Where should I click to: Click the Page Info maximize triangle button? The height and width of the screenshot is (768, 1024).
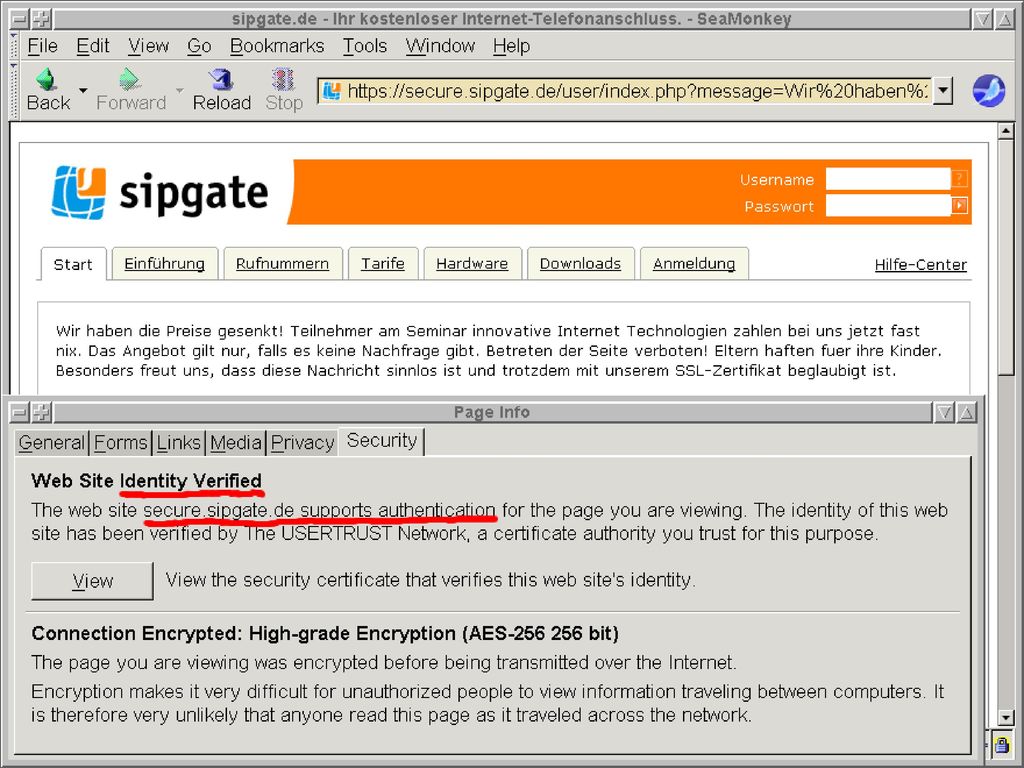(x=967, y=412)
